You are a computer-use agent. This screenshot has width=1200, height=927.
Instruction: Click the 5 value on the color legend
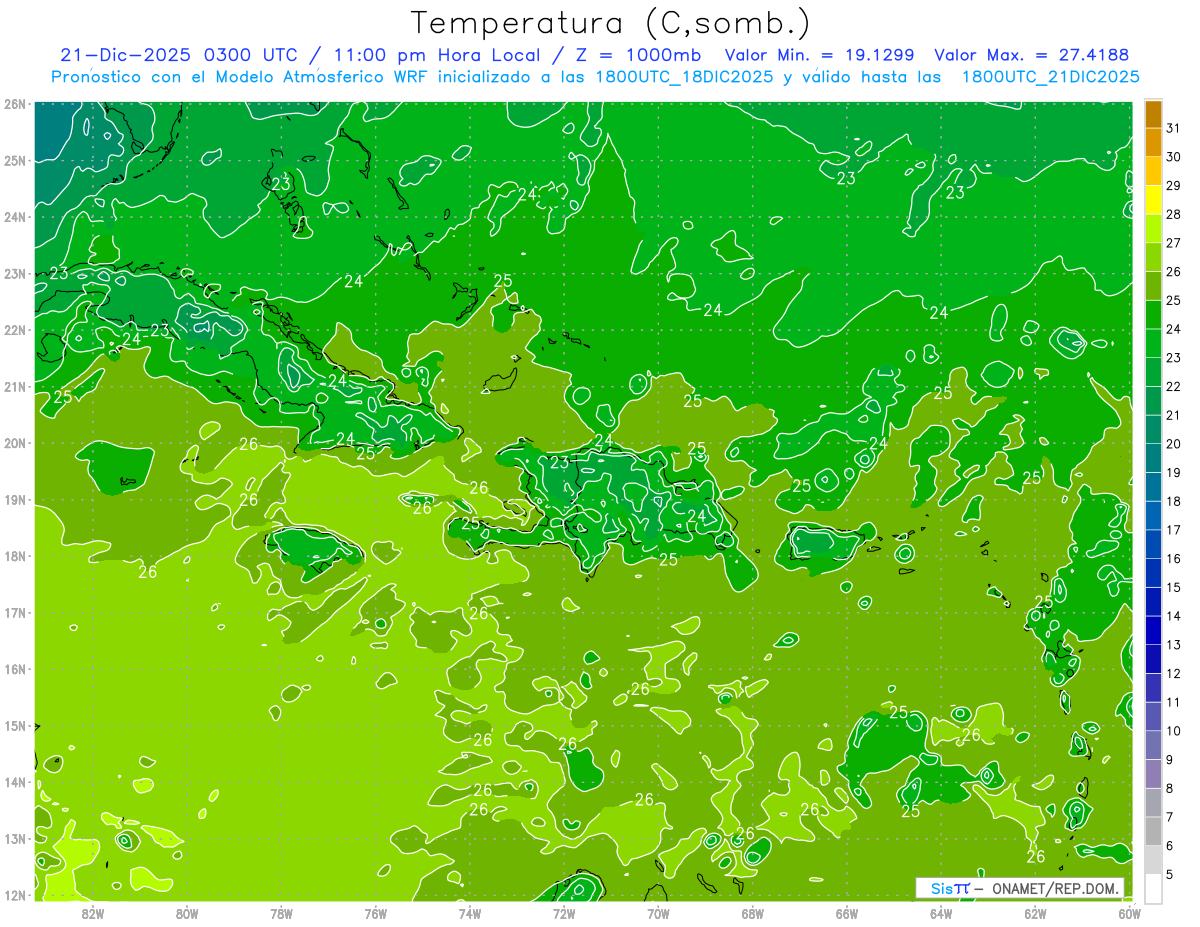click(x=1170, y=874)
